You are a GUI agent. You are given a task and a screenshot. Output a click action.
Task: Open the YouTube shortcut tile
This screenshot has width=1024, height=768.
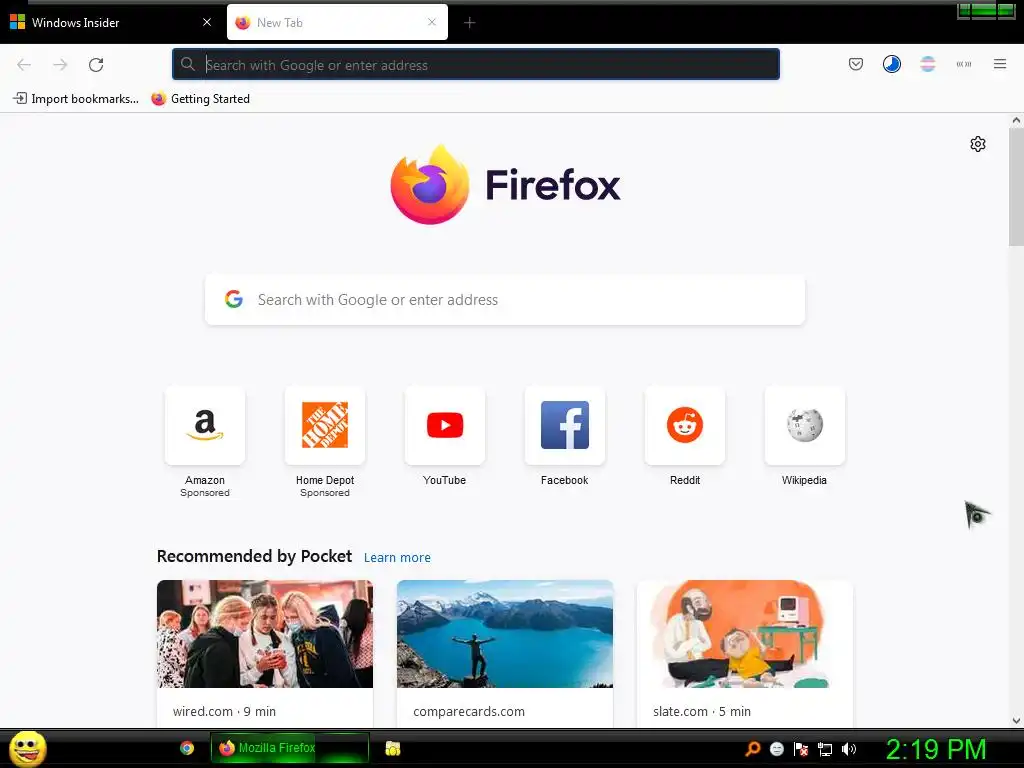click(x=445, y=425)
